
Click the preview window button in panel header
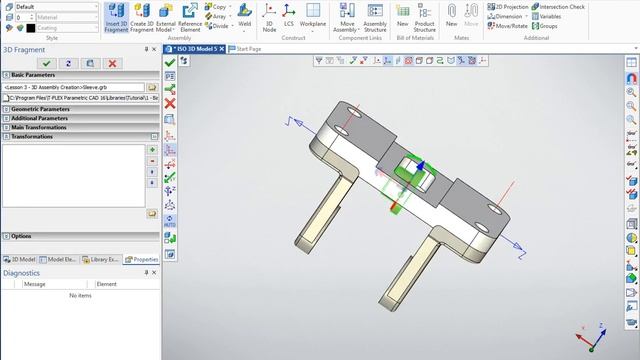tap(90, 63)
